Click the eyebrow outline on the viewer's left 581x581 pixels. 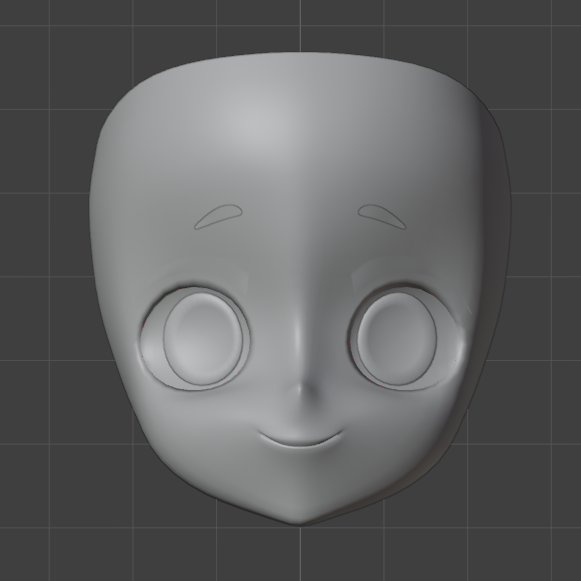219,216
